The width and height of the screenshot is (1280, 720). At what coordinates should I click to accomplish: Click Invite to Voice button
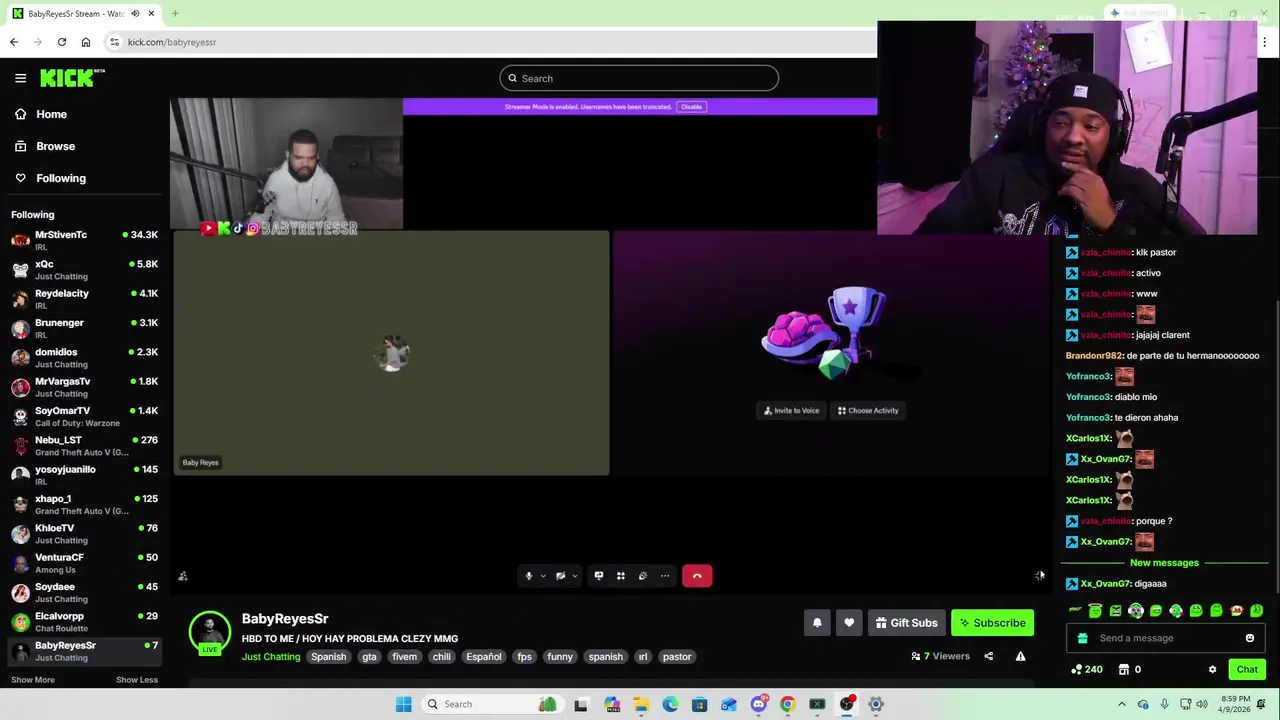[791, 410]
